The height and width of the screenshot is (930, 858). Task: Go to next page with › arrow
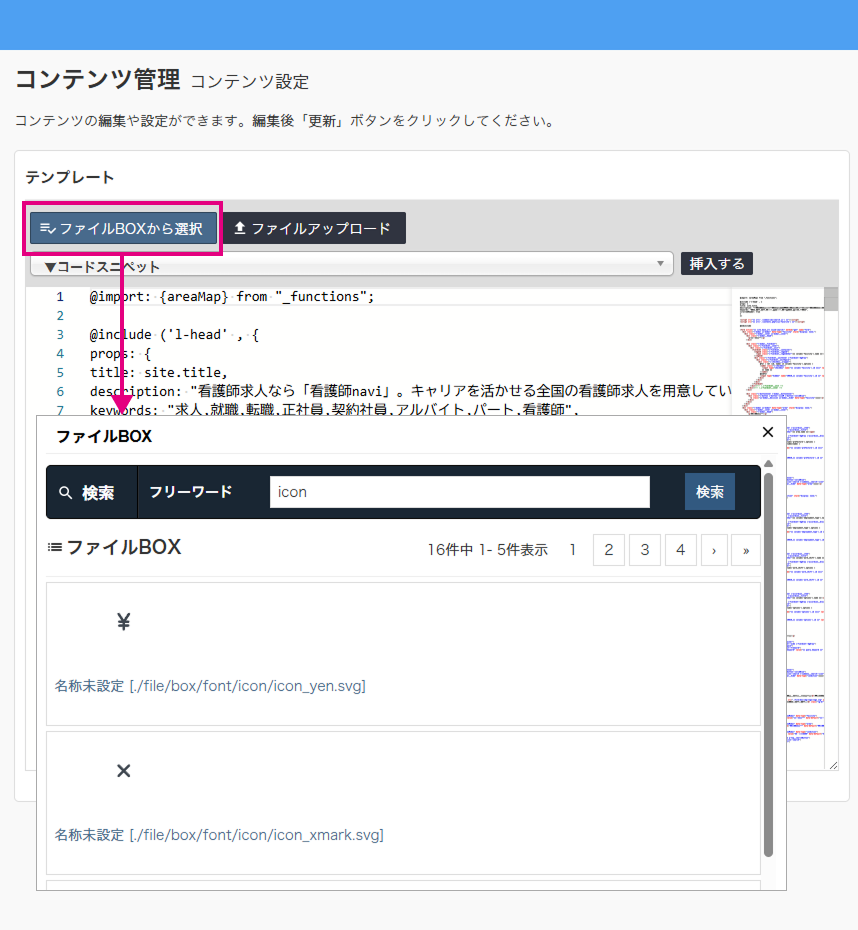coord(714,550)
